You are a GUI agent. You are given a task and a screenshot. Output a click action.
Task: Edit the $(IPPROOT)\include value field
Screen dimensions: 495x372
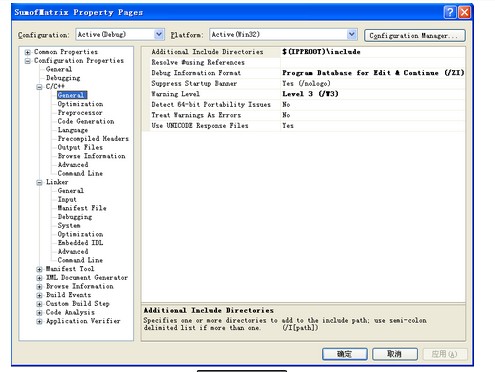pos(373,52)
